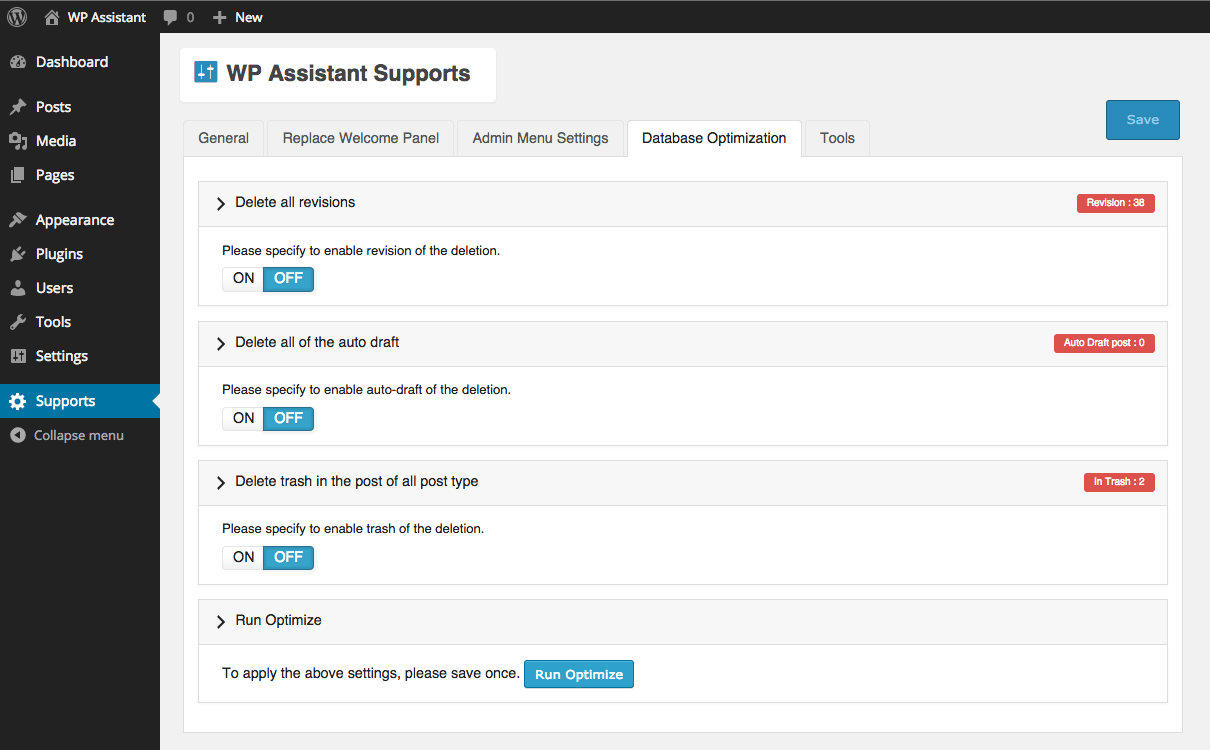
Task: Click the Media library icon
Action: coord(18,141)
